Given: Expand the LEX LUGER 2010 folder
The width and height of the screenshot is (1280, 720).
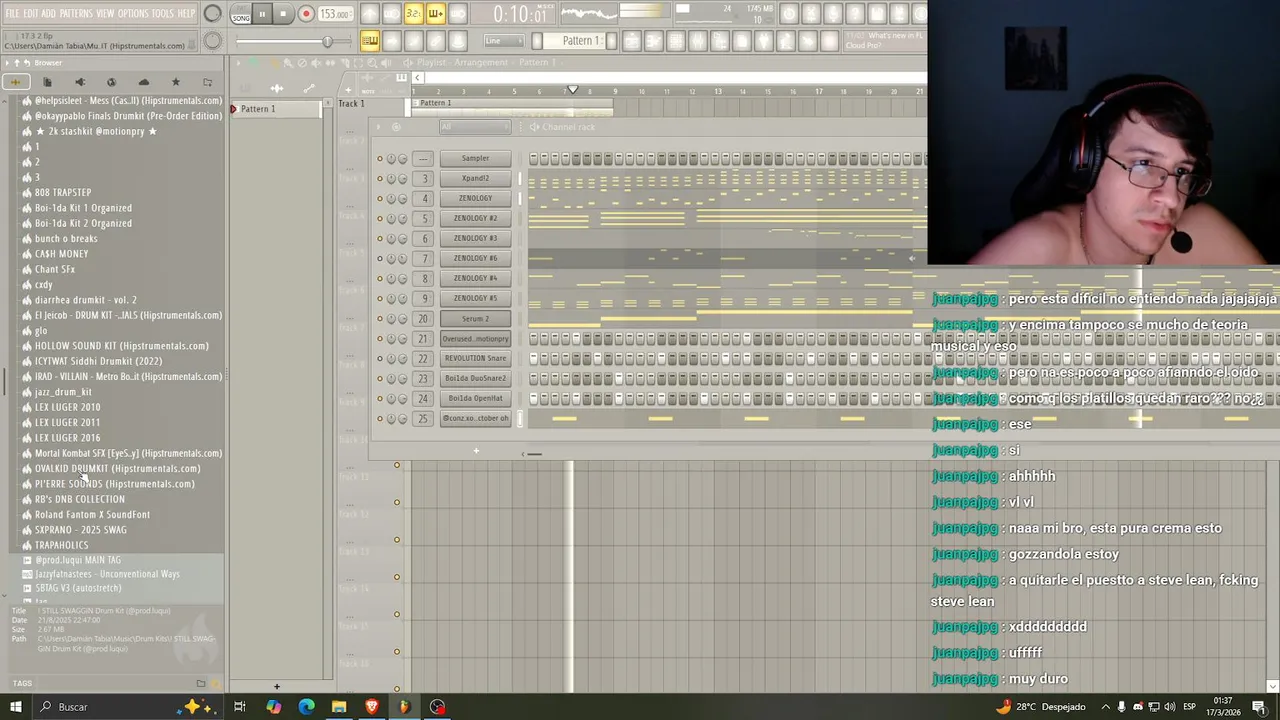Looking at the screenshot, I should pyautogui.click(x=67, y=407).
